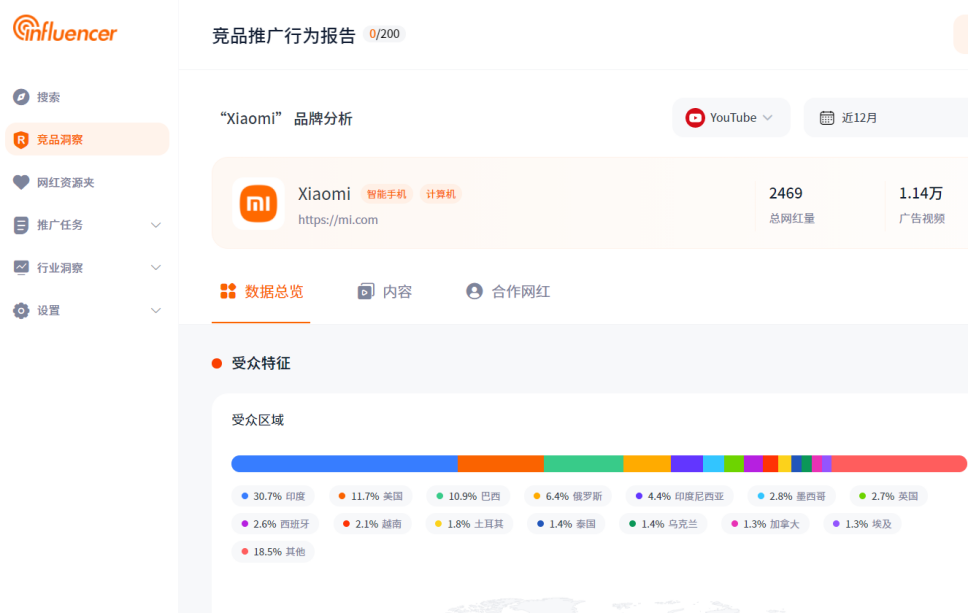Toggle the 2.8% 墨西哥 legend item
Image resolution: width=968 pixels, height=613 pixels.
click(791, 496)
